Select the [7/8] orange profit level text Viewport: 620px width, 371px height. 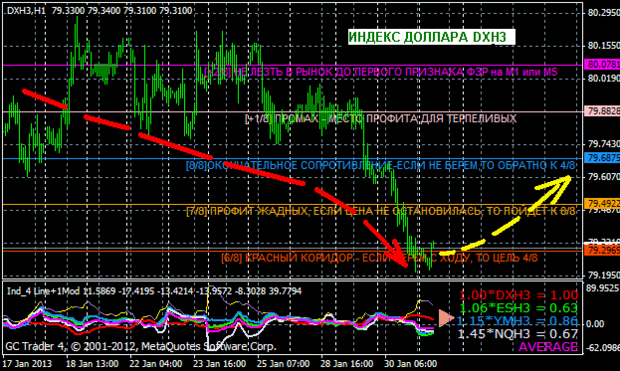[x=380, y=211]
